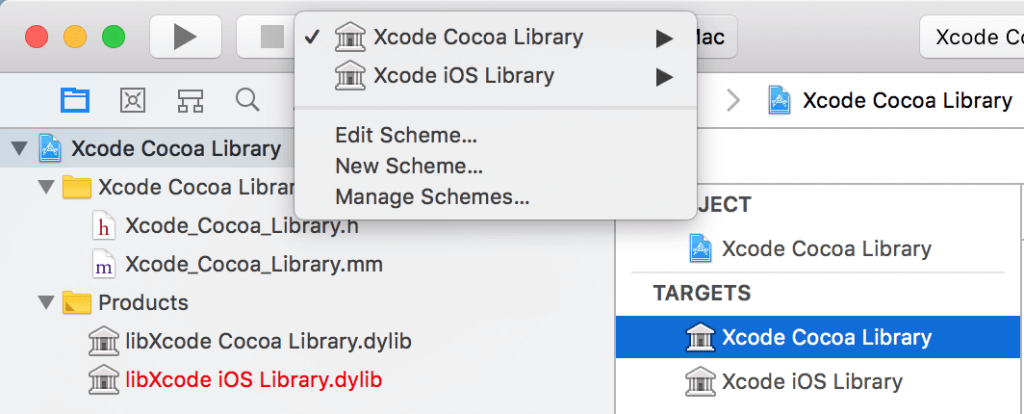This screenshot has width=1024, height=414.
Task: Select the checked Xcode Cocoa Library scheme
Action: tap(477, 38)
